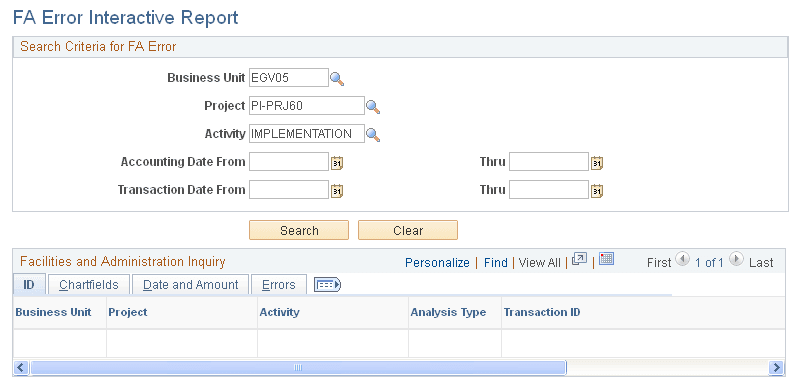Focus Accounting Date From field

pos(289,162)
